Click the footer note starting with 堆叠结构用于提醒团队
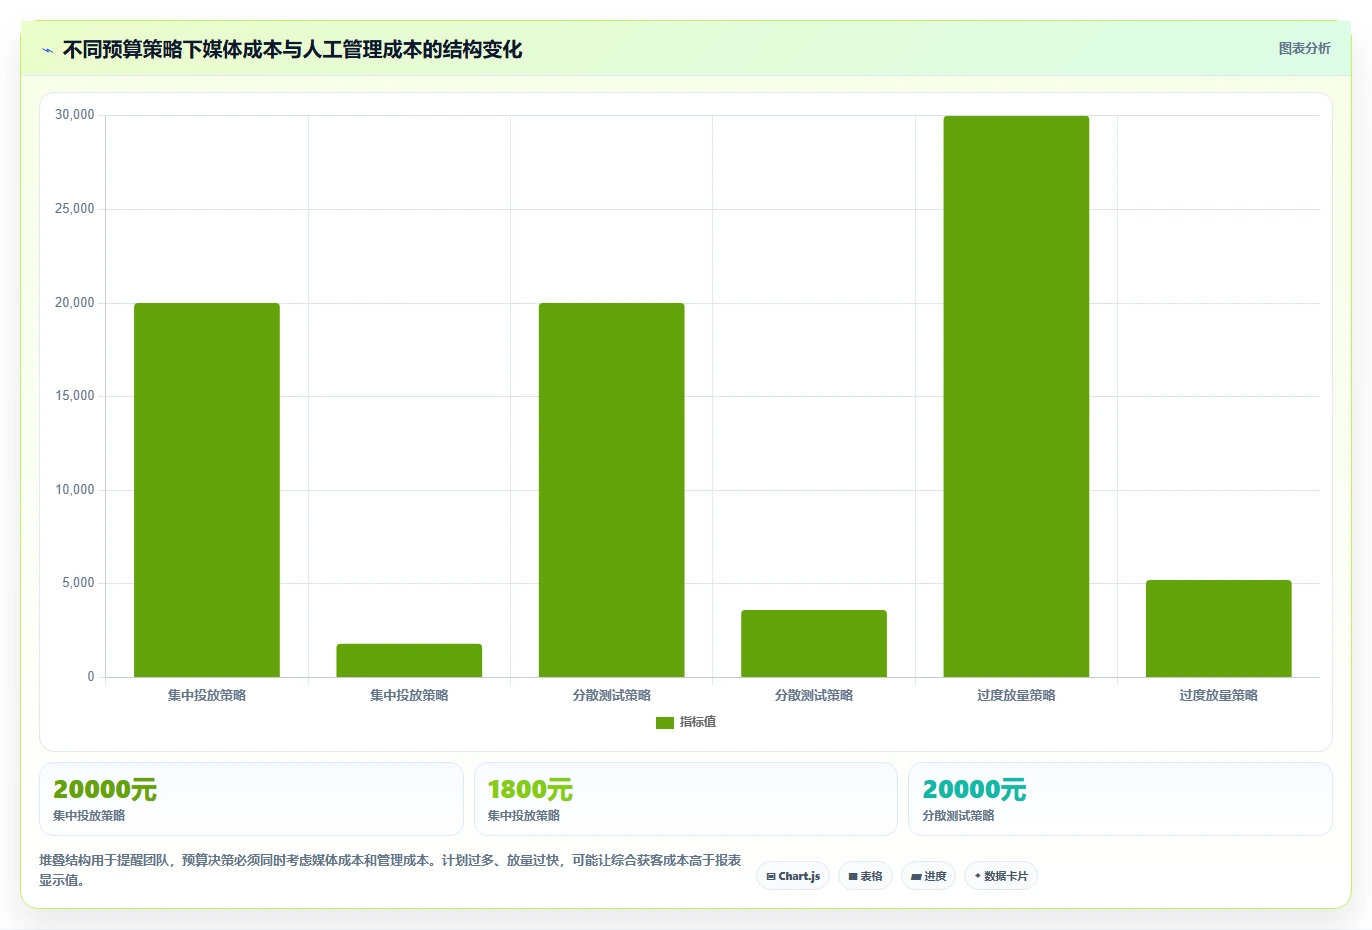The width and height of the screenshot is (1372, 930). [x=391, y=870]
